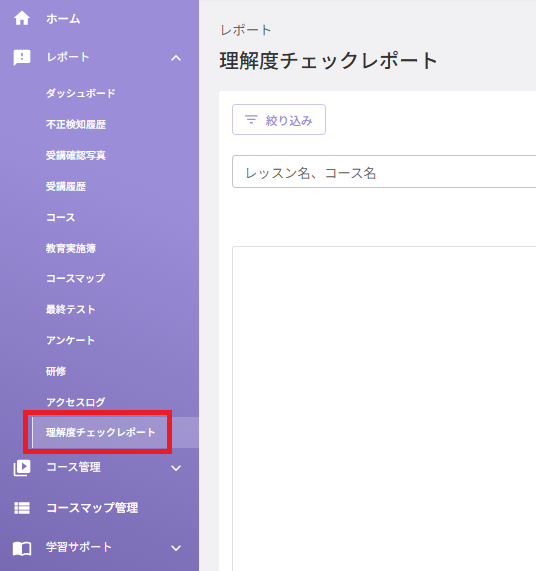Click the Home house icon
This screenshot has height=571, width=536.
coord(22,18)
